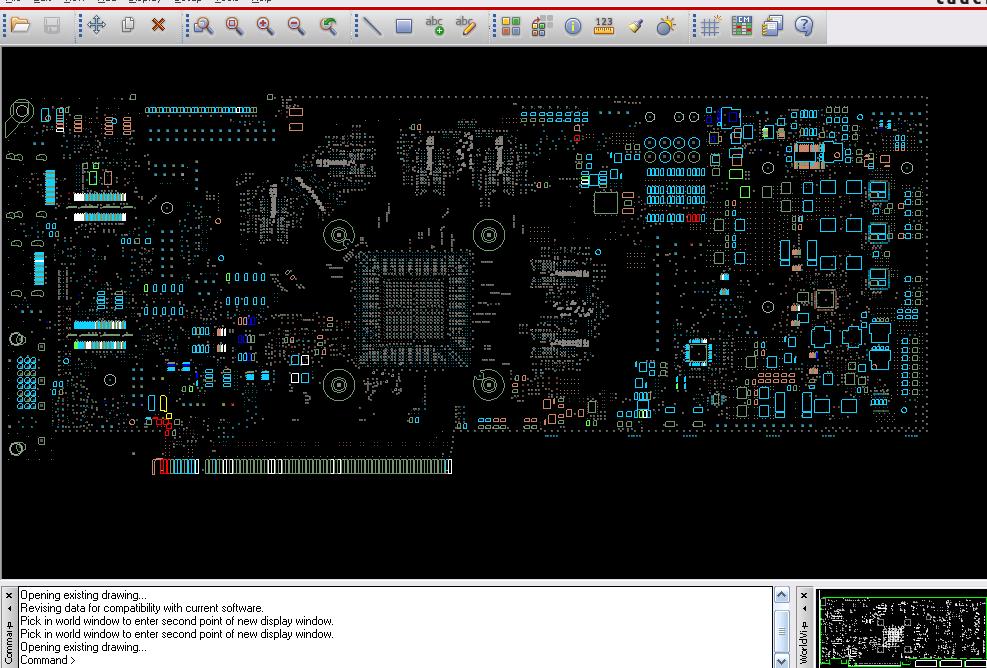Select the Copy tool
Image resolution: width=987 pixels, height=668 pixels.
point(128,25)
